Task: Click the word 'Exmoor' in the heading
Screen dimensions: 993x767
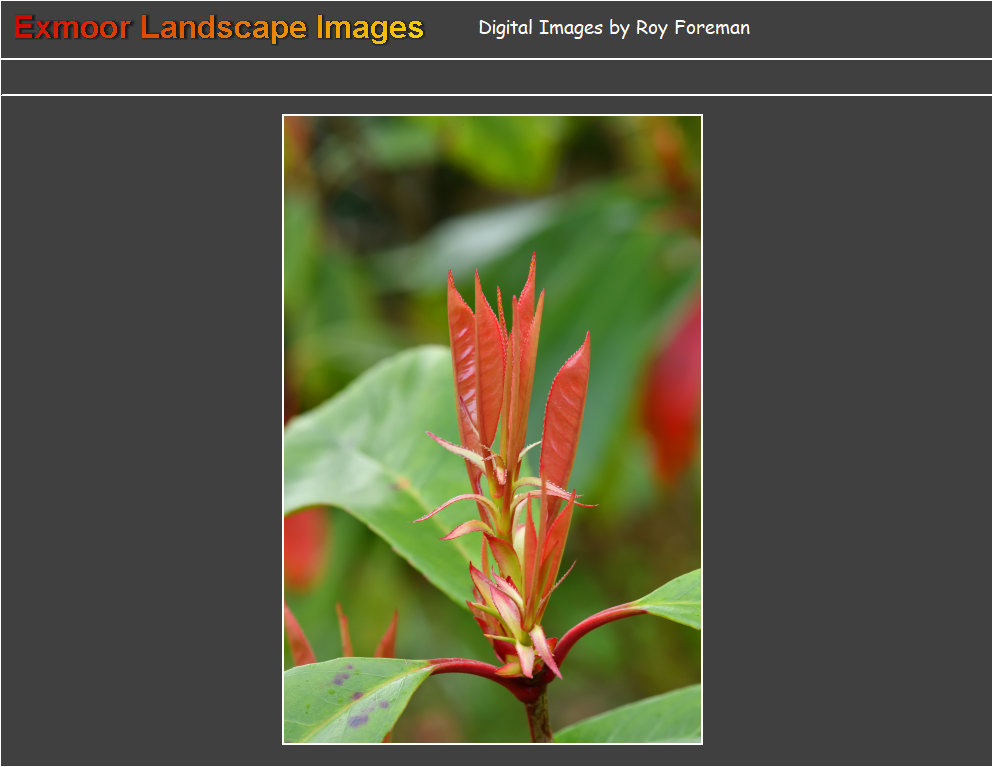Action: [72, 28]
